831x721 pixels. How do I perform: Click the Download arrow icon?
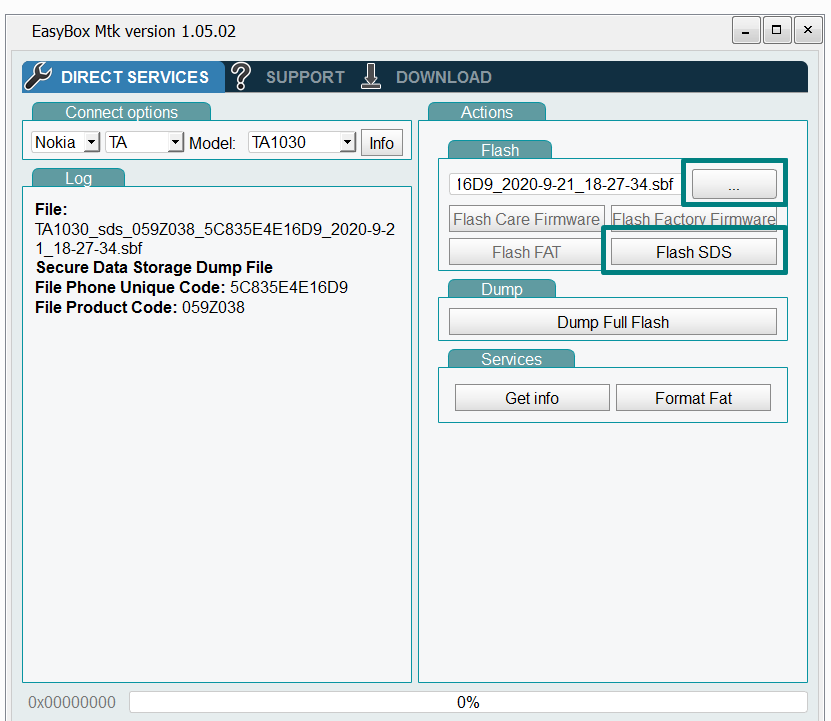[371, 76]
